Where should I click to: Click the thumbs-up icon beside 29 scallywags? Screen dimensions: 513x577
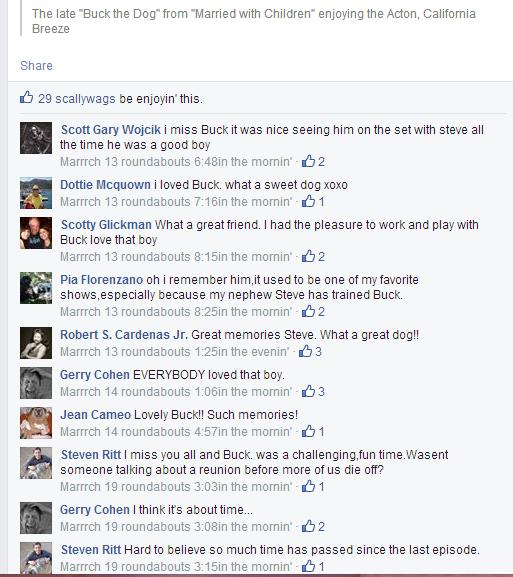pos(26,98)
